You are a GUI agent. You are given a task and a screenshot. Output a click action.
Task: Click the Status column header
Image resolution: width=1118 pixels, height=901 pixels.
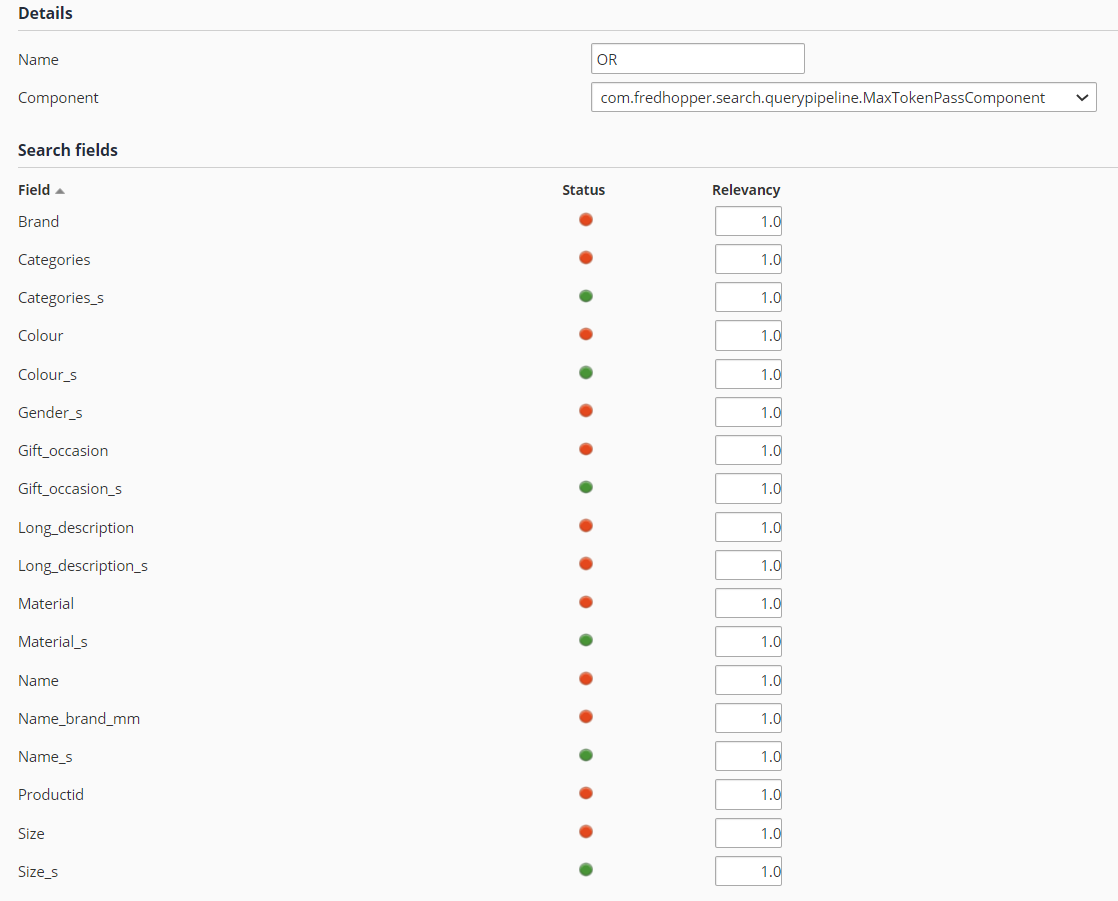coord(583,190)
